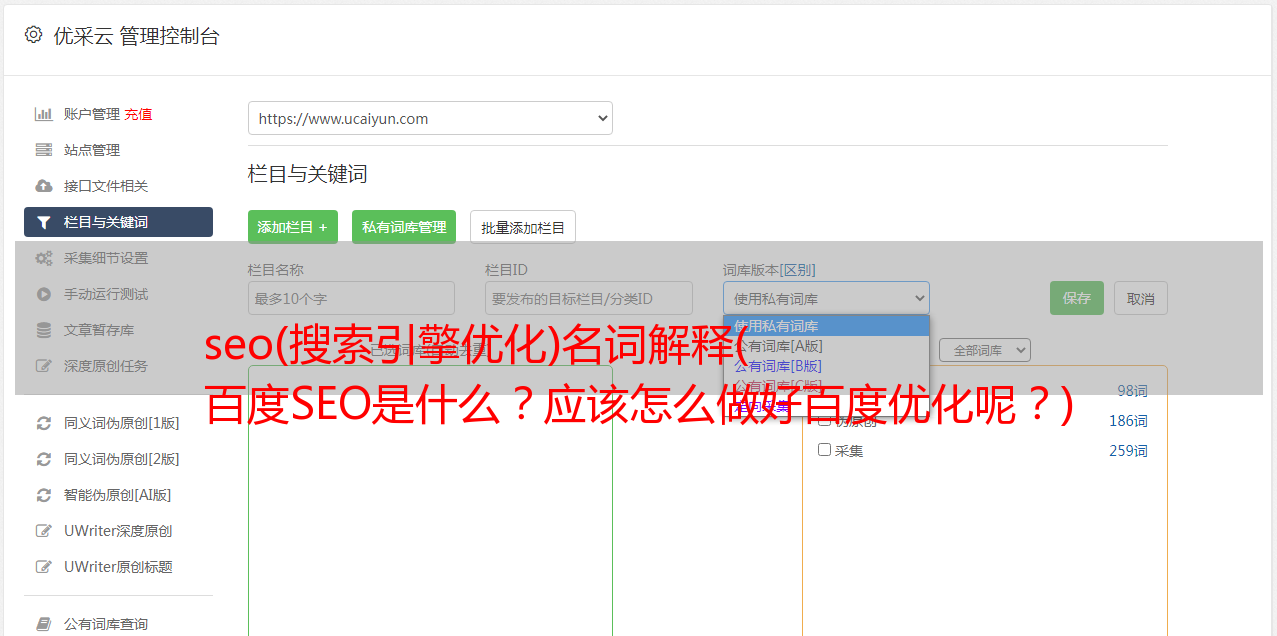The height and width of the screenshot is (636, 1277).
Task: Open the 全部词库 filter dropdown
Action: 985,350
